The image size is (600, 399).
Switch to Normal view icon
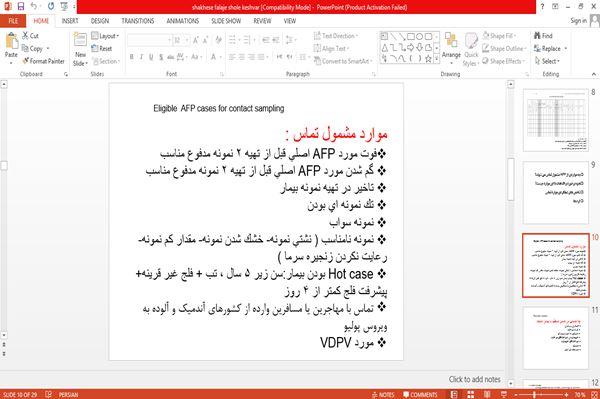454,394
